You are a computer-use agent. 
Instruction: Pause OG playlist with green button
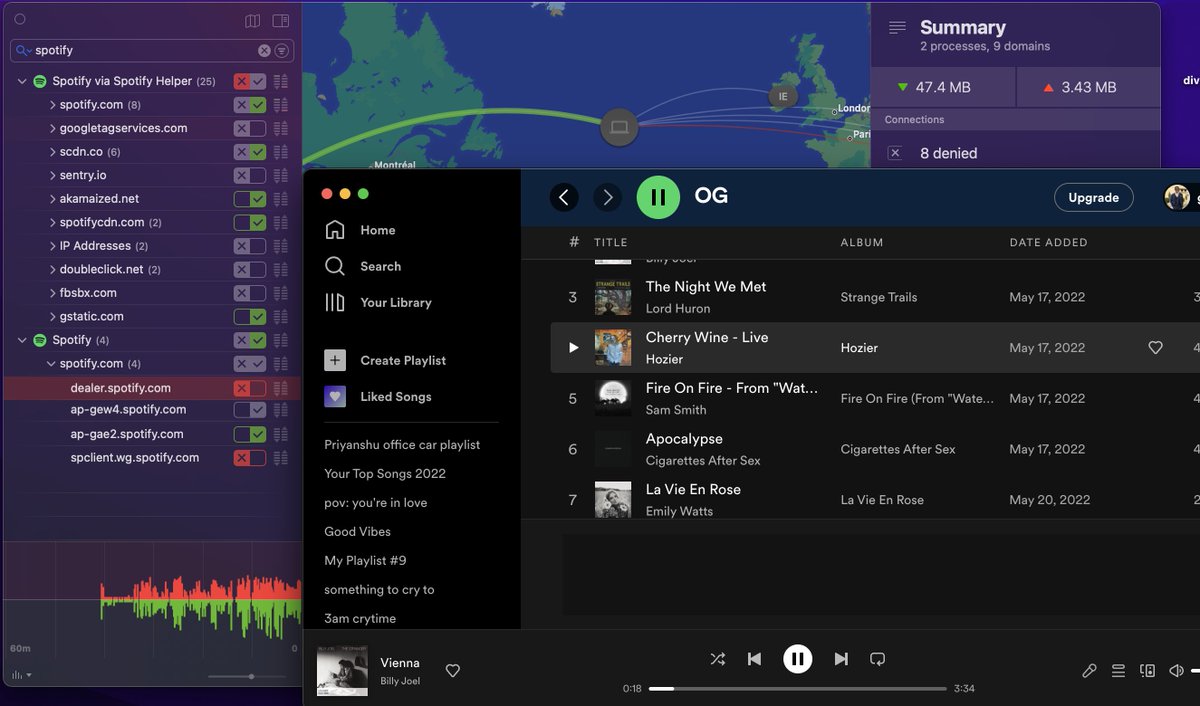[658, 197]
